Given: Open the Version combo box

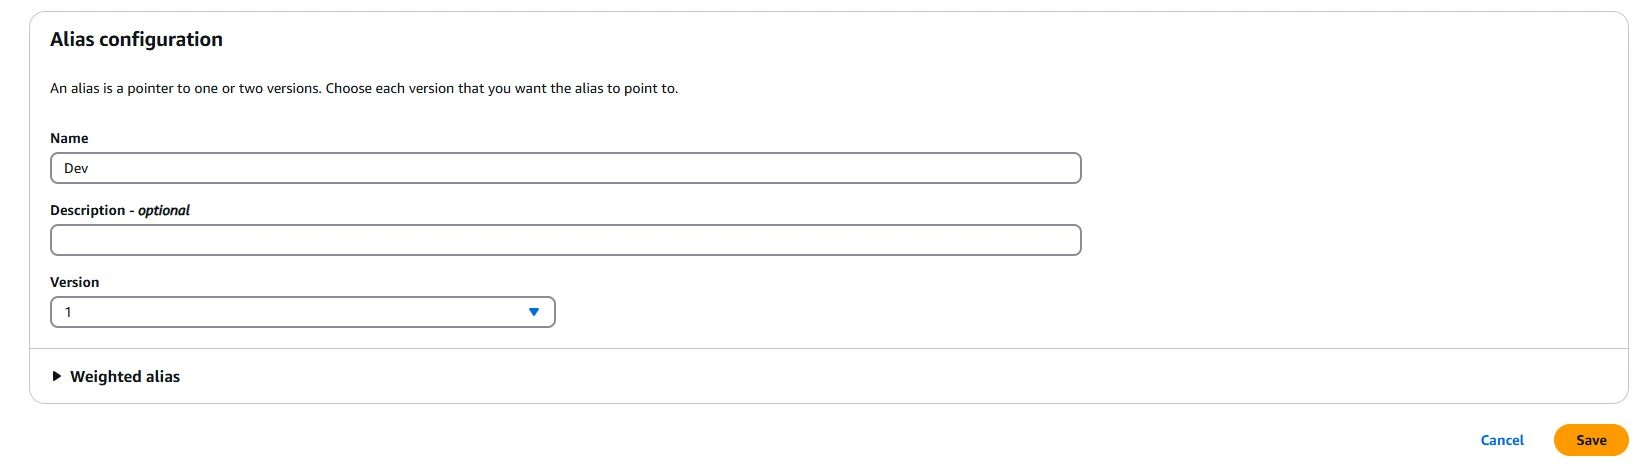Looking at the screenshot, I should [x=302, y=312].
